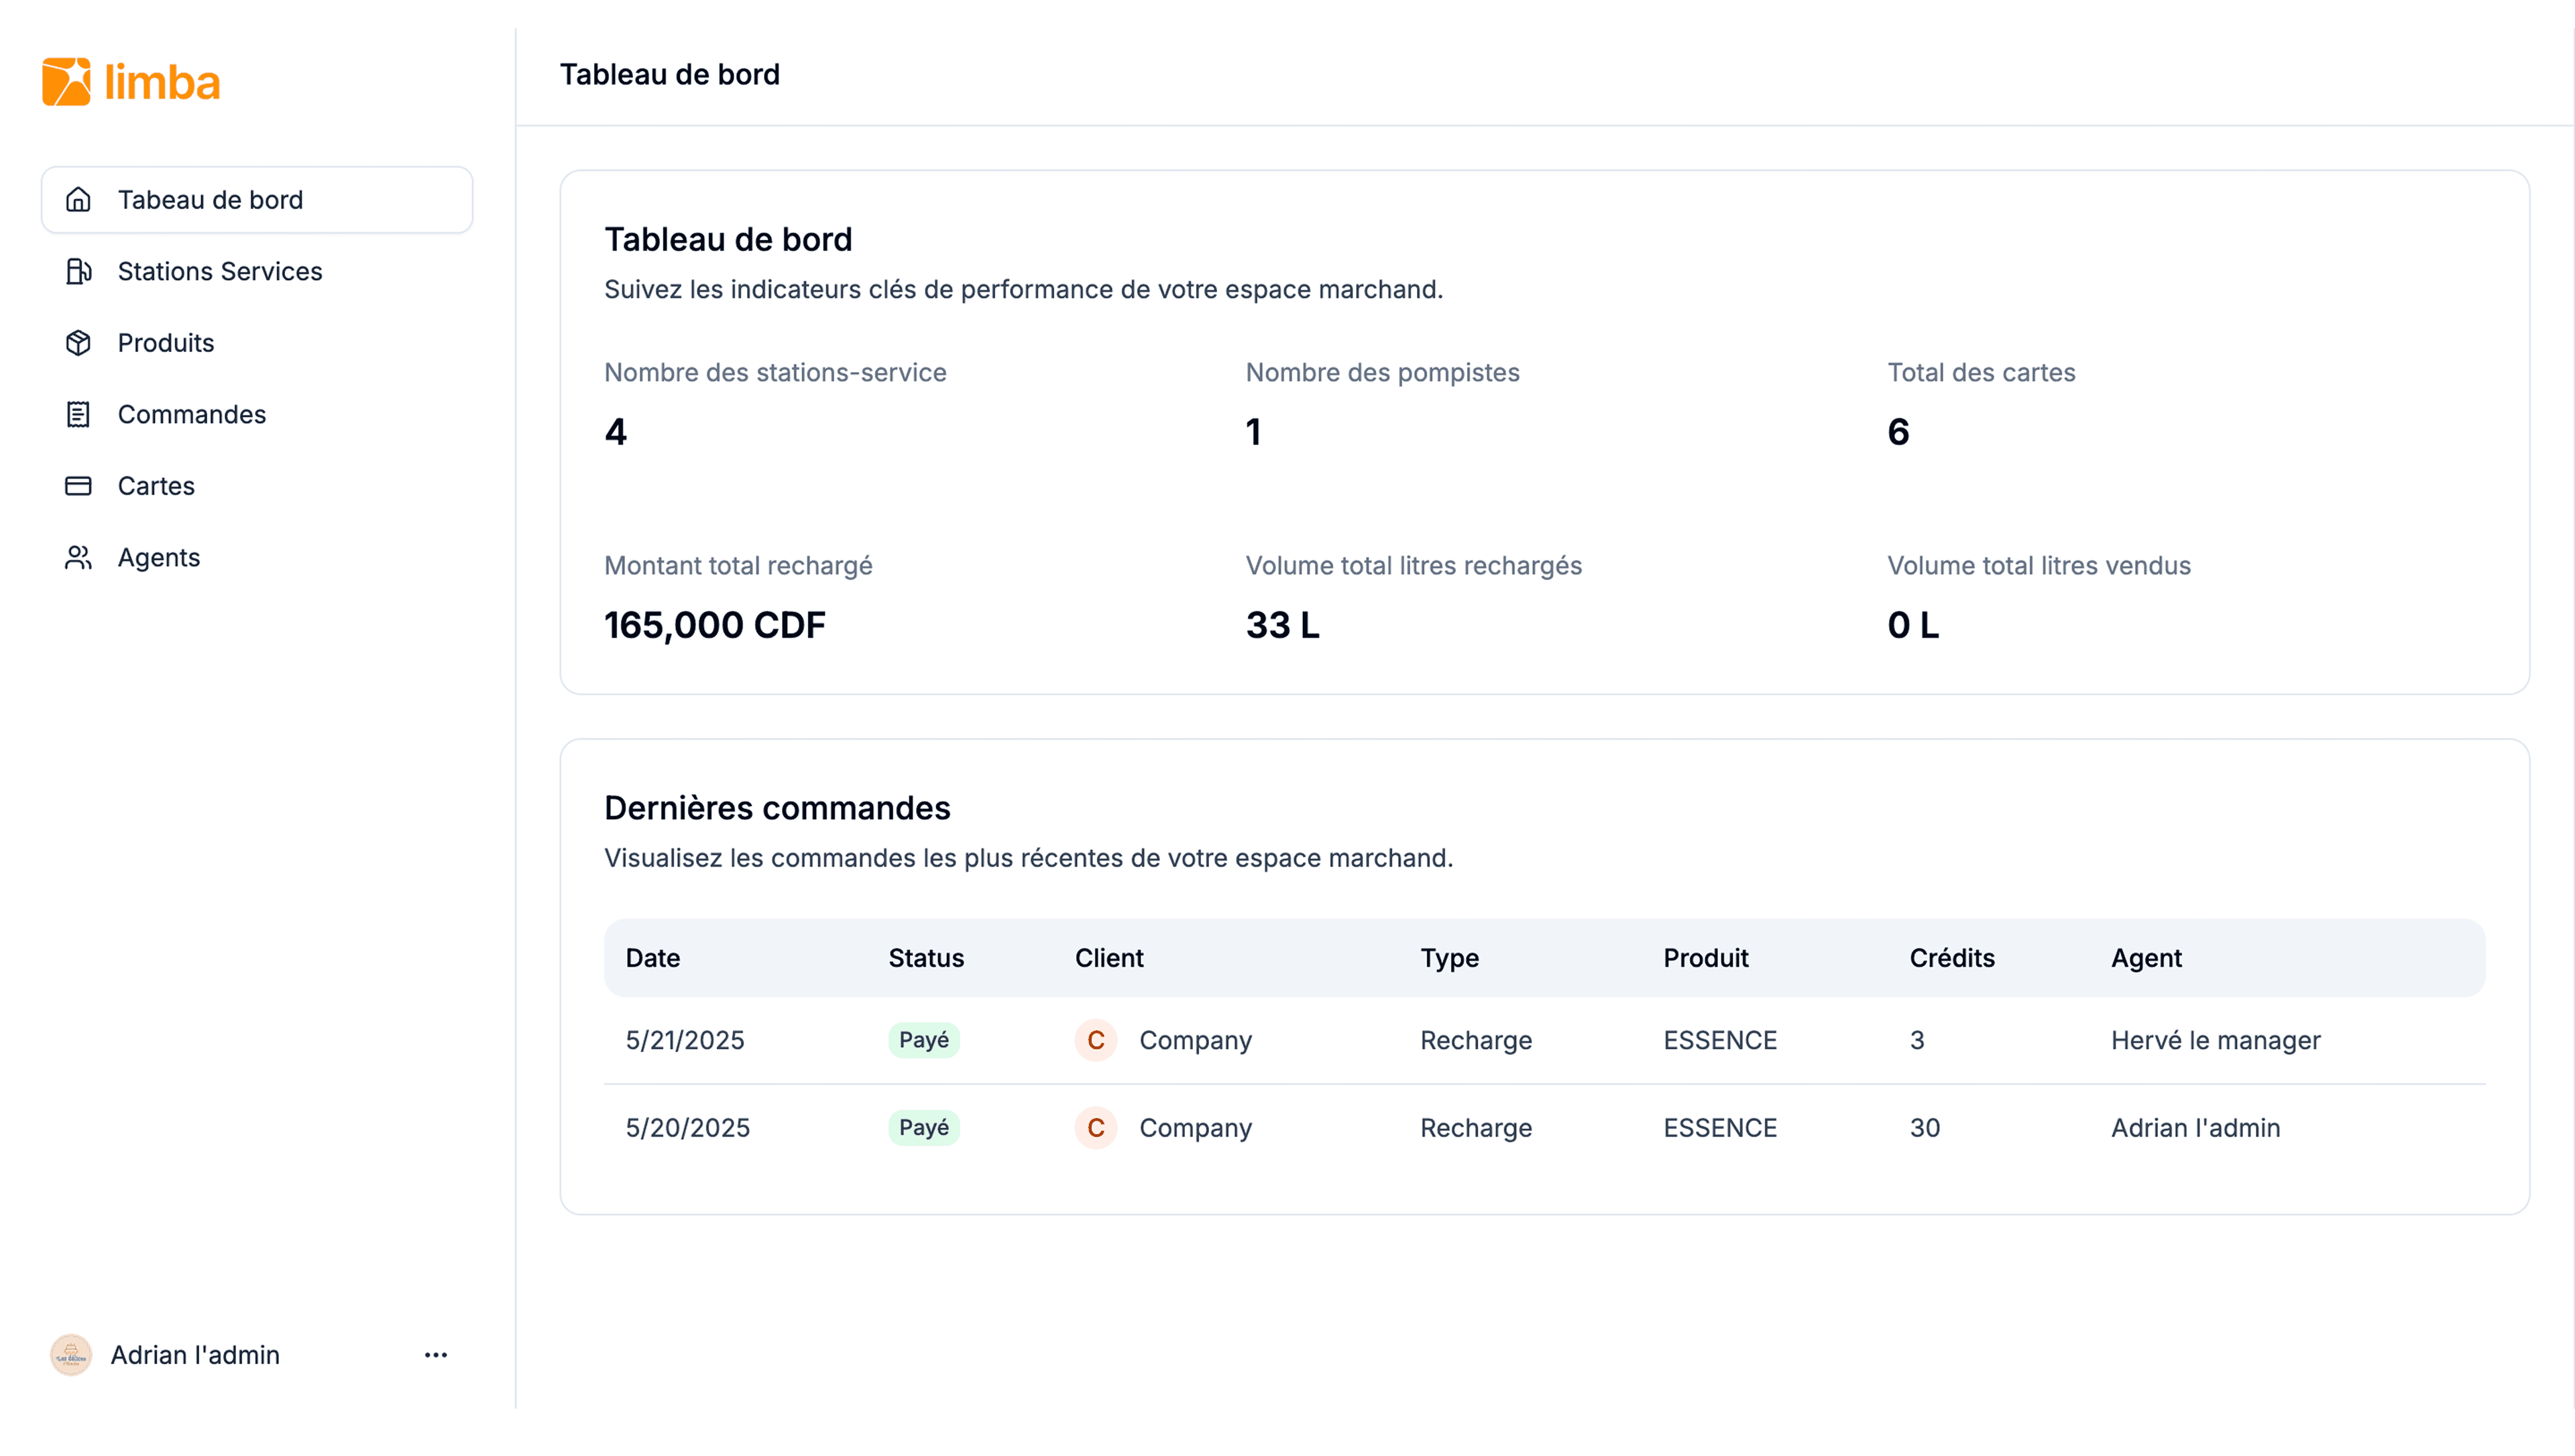The width and height of the screenshot is (2575, 1456).
Task: Open Stations Services menu item
Action: (x=220, y=271)
